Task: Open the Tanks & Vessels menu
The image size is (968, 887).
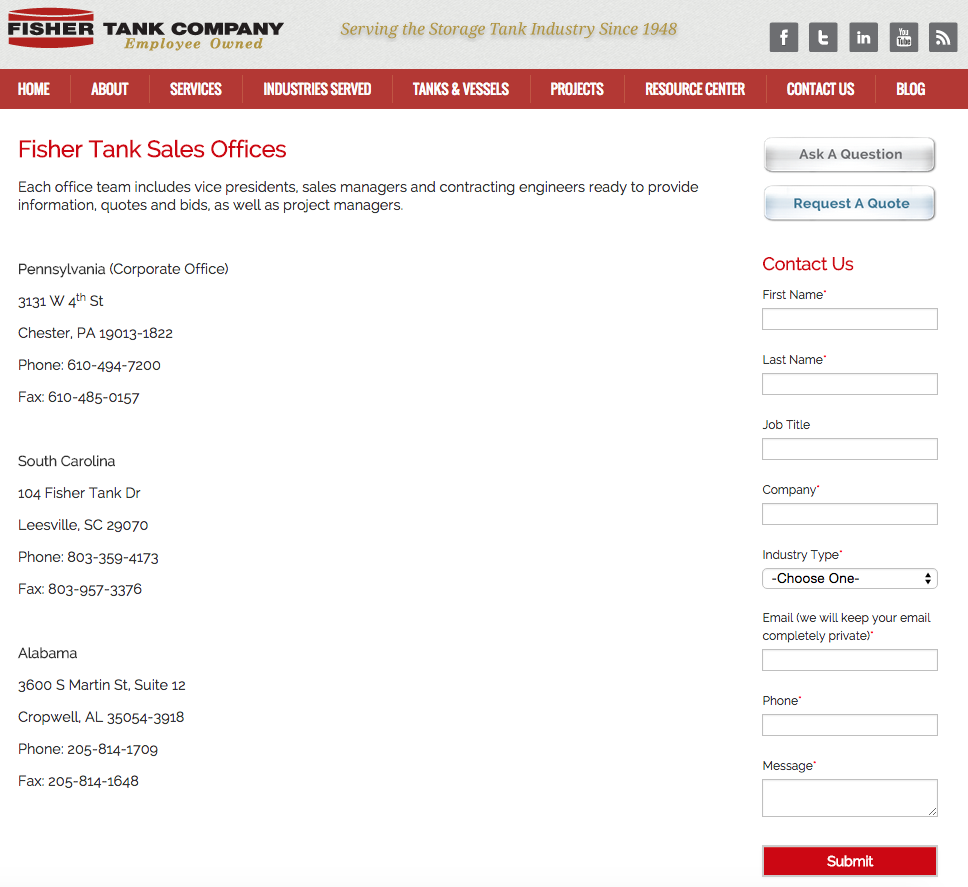Action: [x=461, y=89]
